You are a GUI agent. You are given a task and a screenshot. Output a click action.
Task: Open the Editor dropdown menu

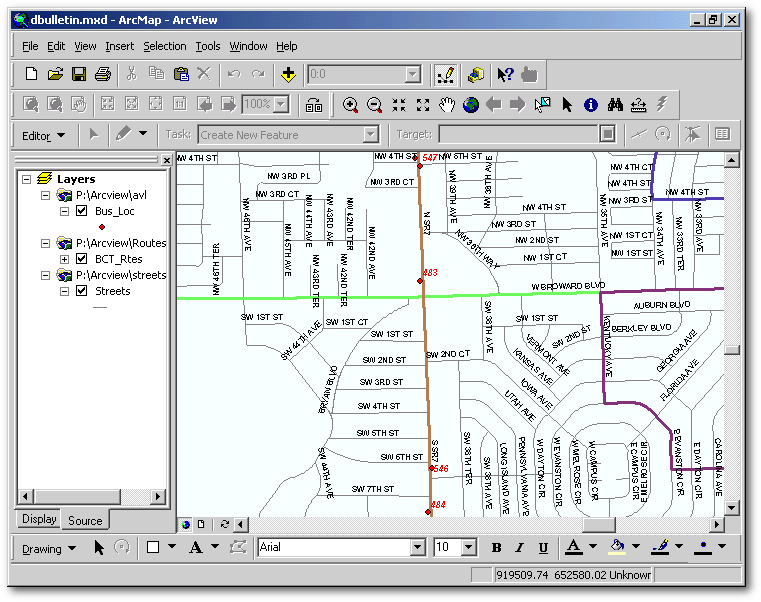tap(43, 135)
